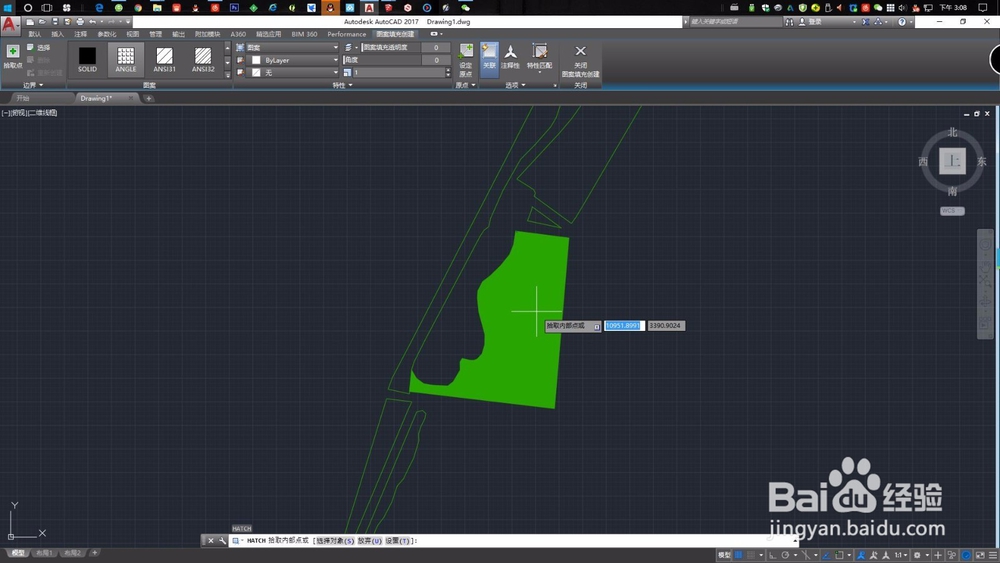1000x563 pixels.
Task: Expand the Boundaries (边界) panel
Action: 33,85
